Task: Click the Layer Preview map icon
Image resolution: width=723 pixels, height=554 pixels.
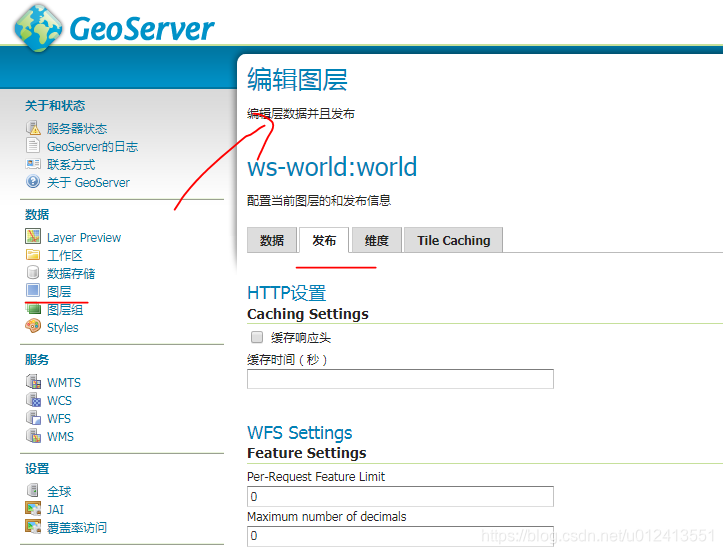Action: point(33,236)
